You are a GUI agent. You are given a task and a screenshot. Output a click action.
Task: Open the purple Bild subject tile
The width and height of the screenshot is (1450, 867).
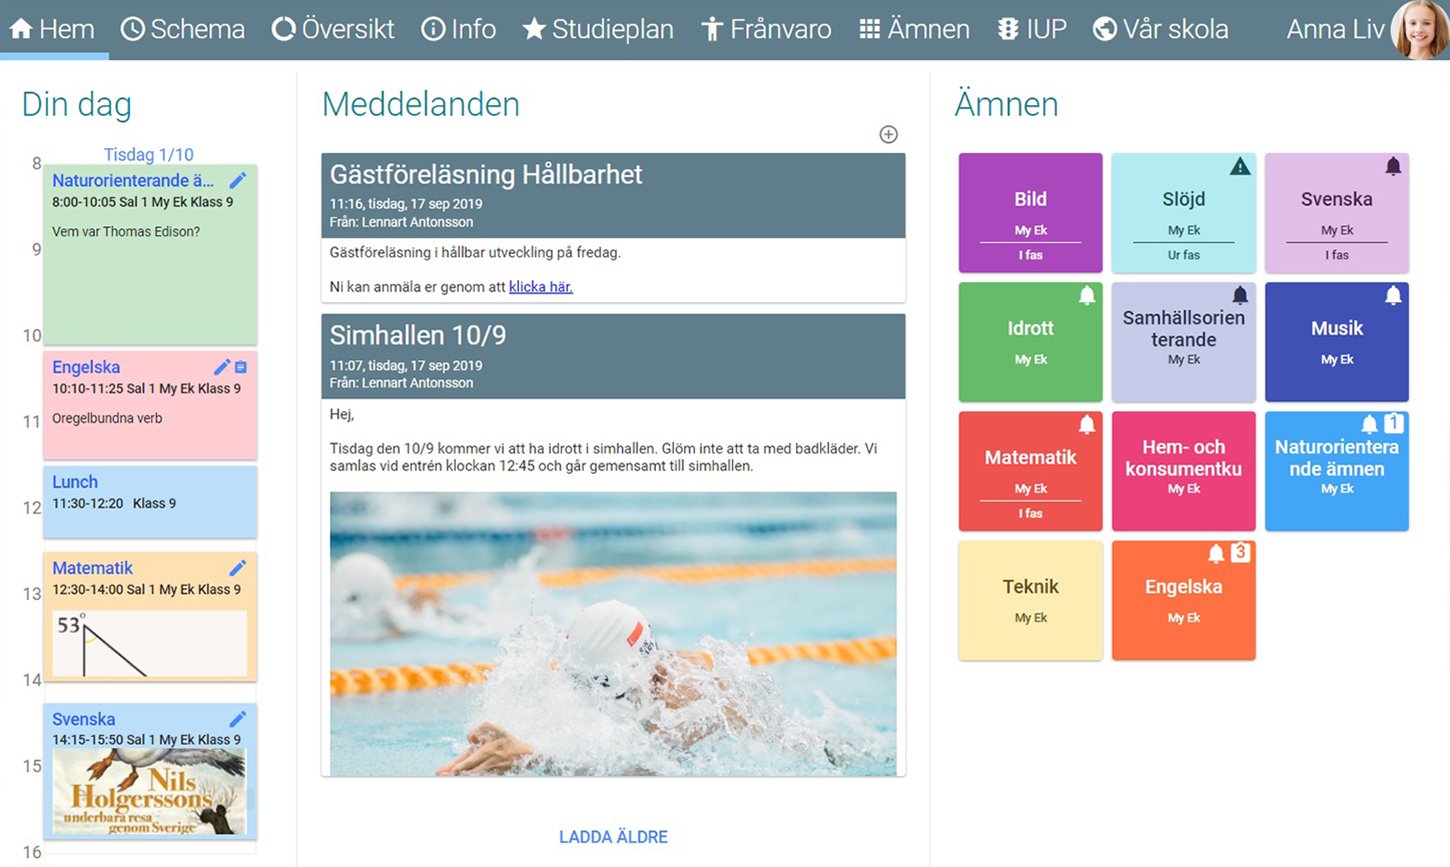[x=1030, y=213]
